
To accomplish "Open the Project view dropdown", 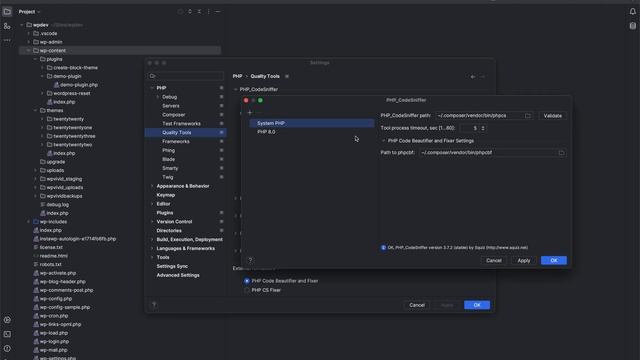I will [x=29, y=12].
